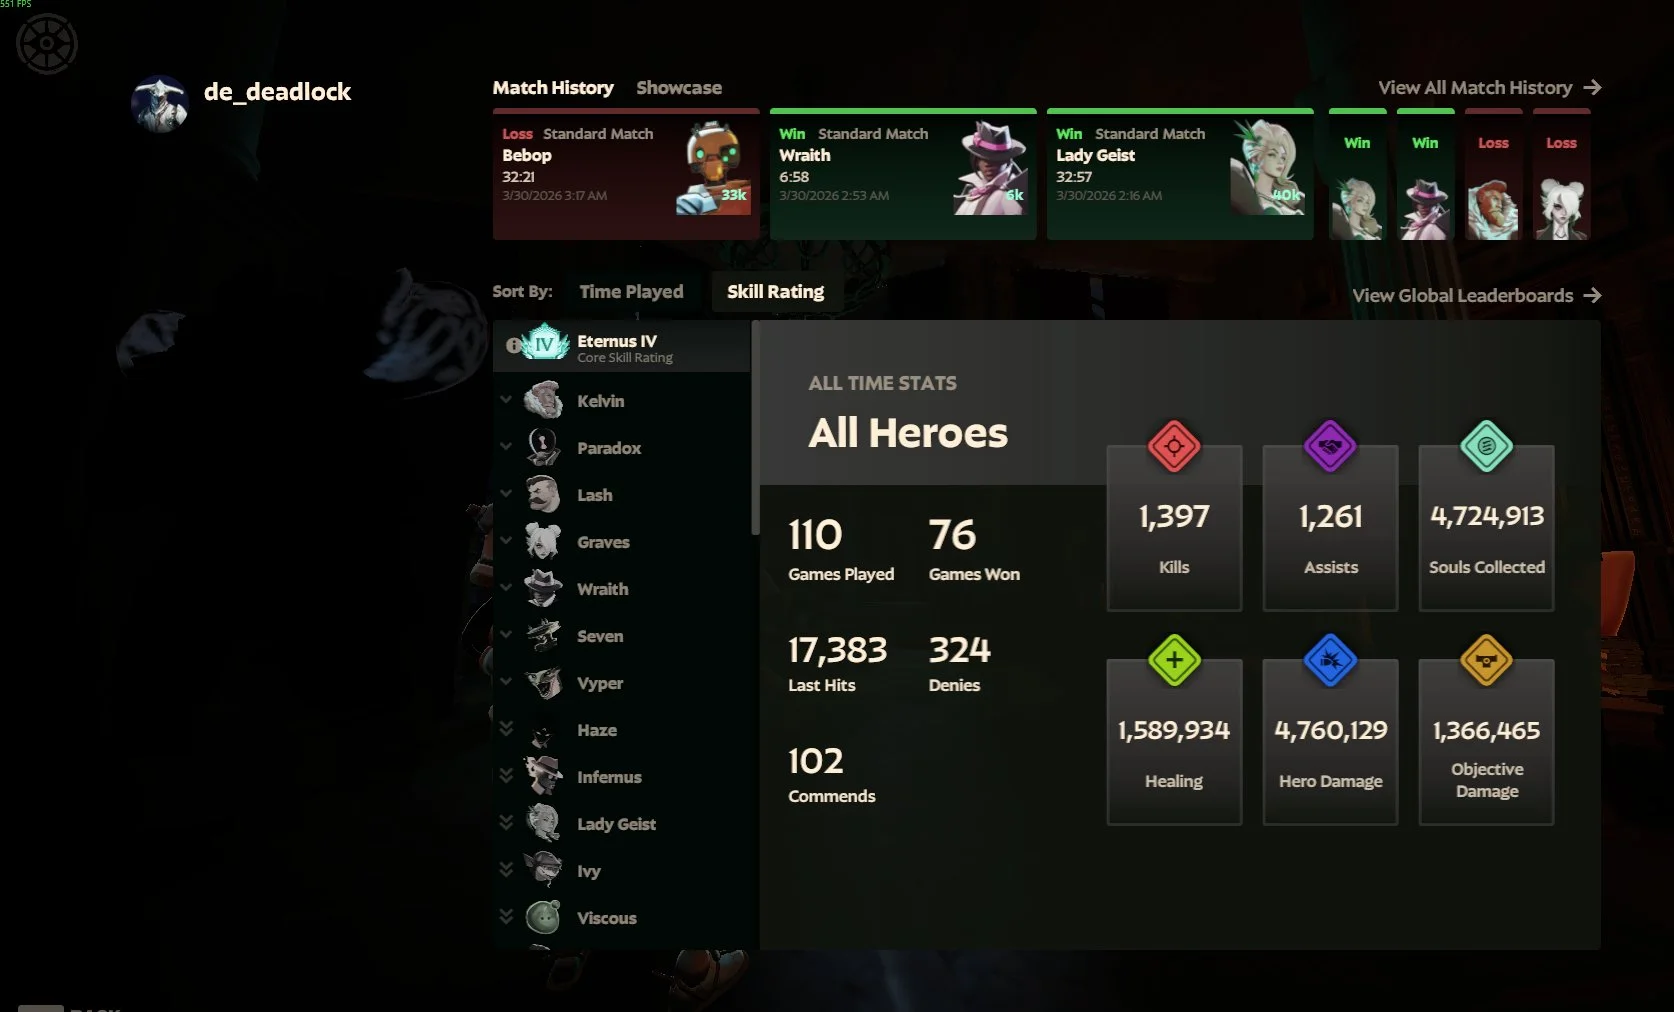Viewport: 1674px width, 1012px height.
Task: Sort heroes by Time Played
Action: tap(631, 292)
